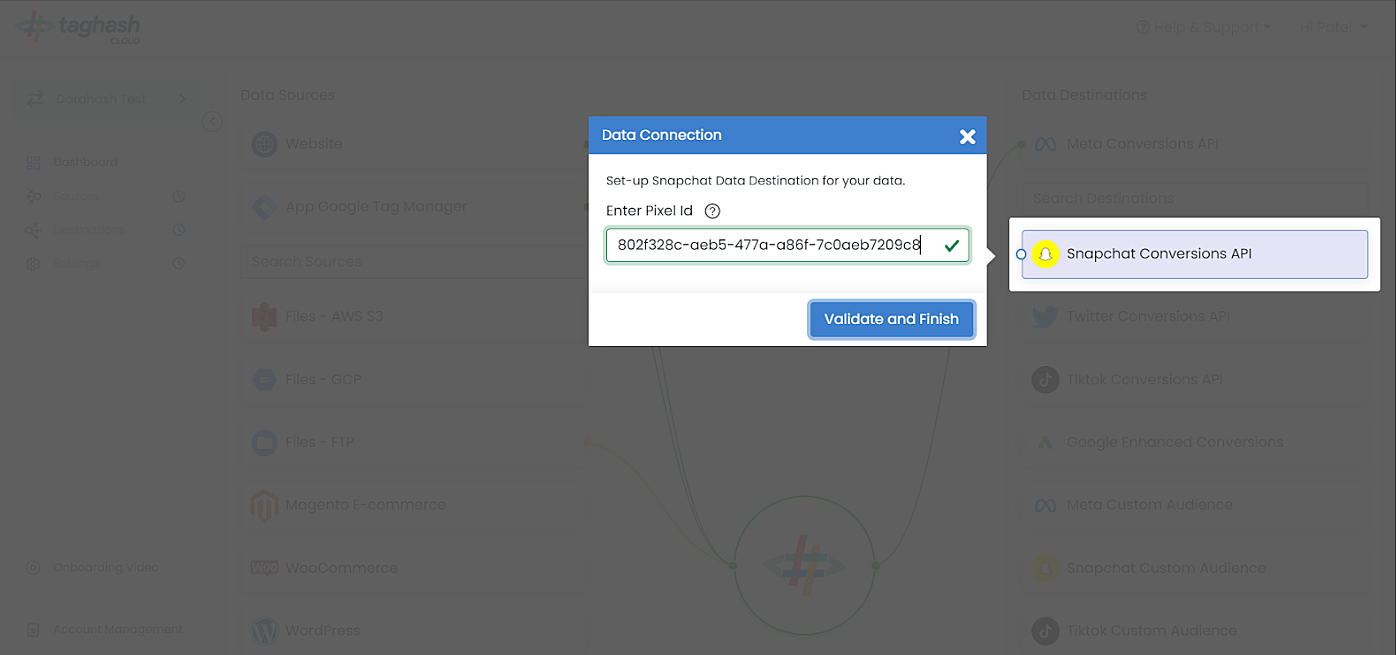This screenshot has width=1396, height=655.
Task: Click the AWS S3 icon
Action: (264, 317)
